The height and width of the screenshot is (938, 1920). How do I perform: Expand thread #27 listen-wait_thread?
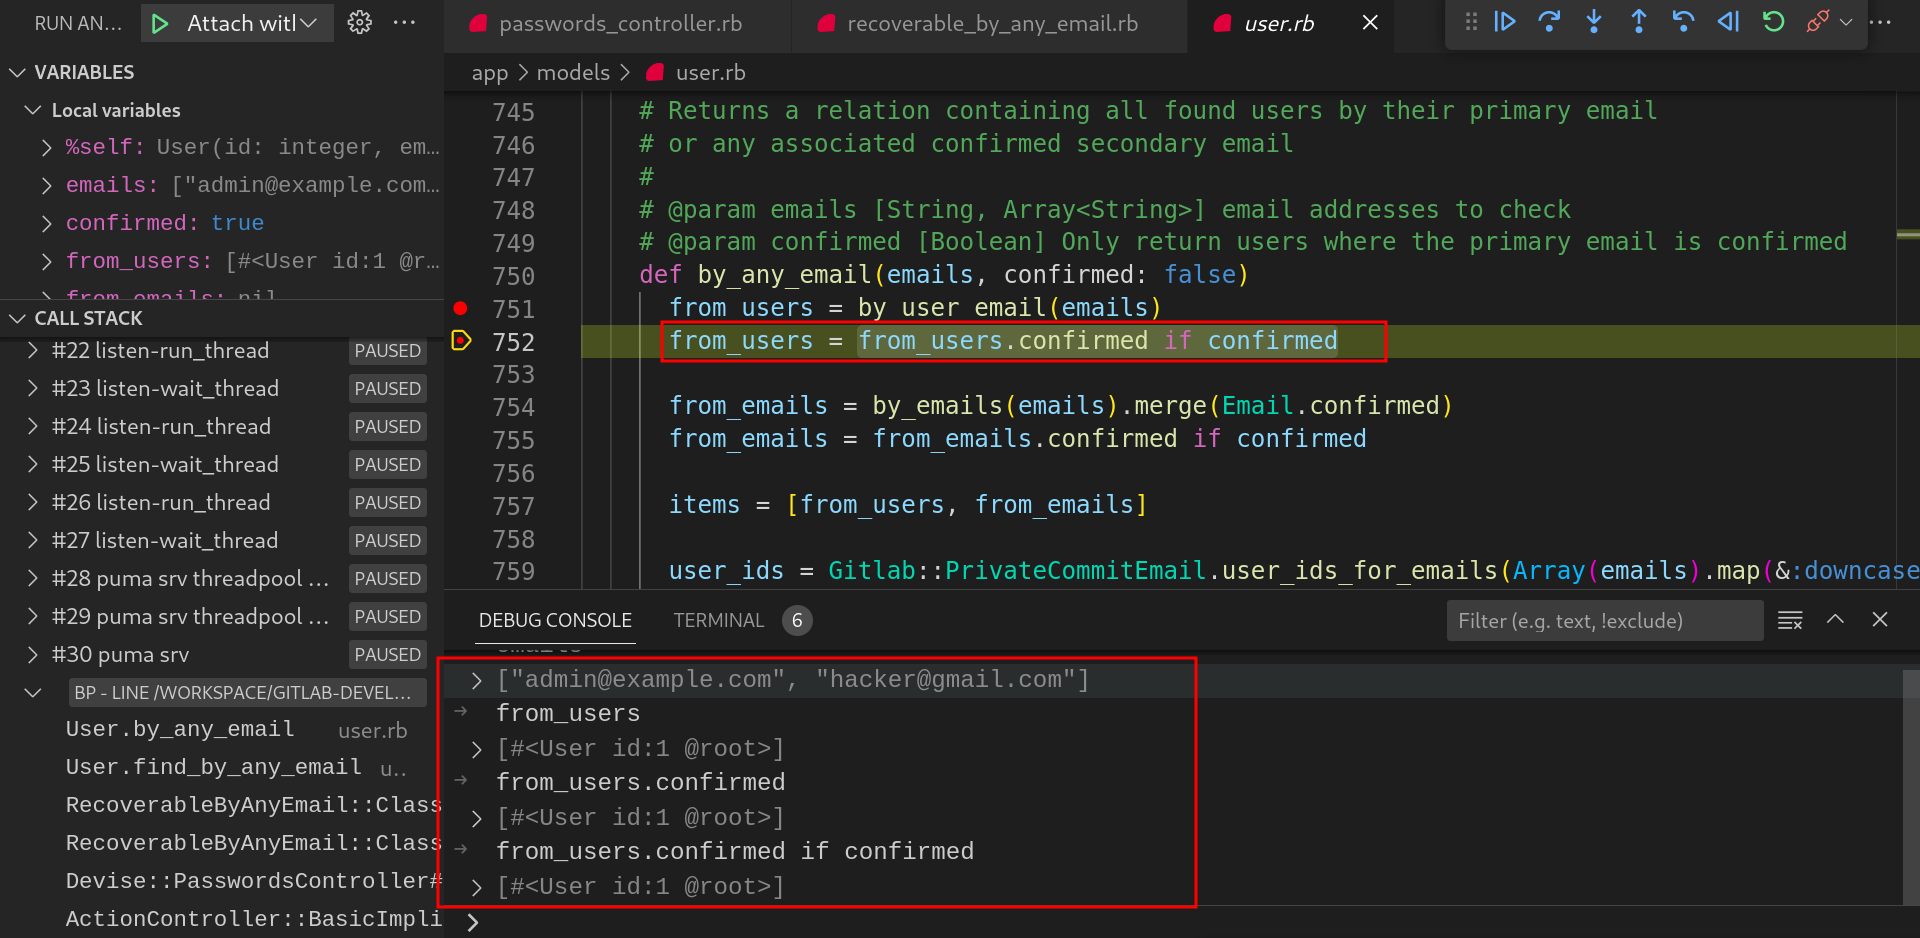33,540
